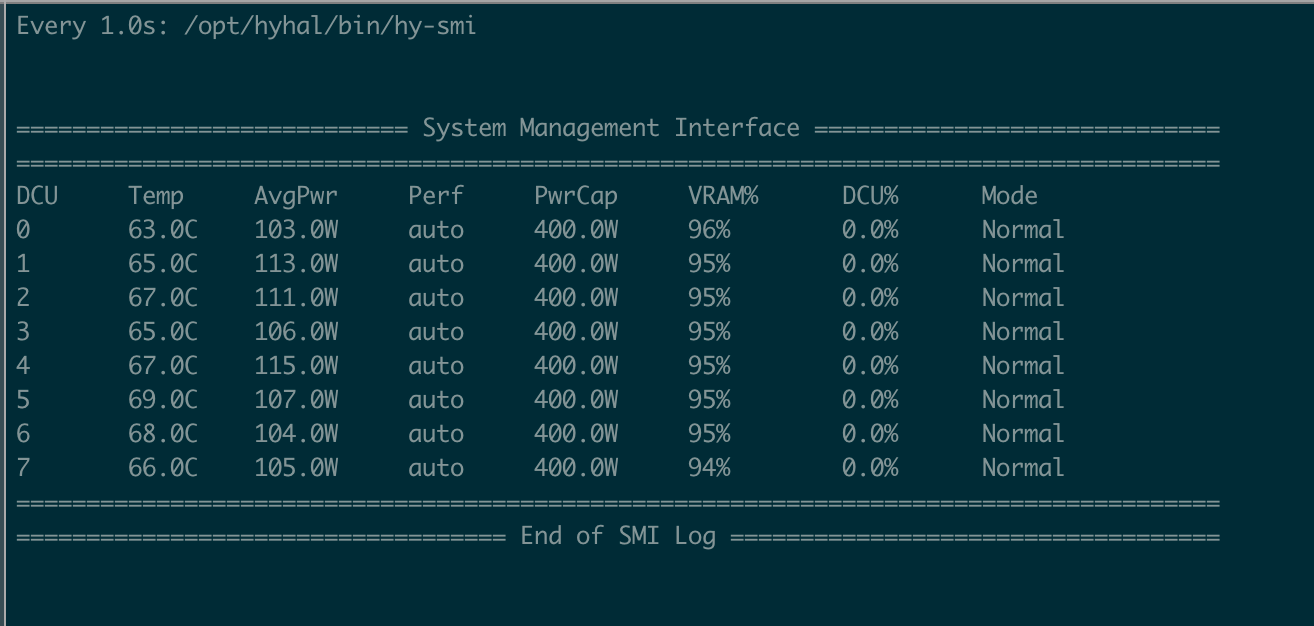
Task: Click the End of SMI Log text
Action: point(618,536)
